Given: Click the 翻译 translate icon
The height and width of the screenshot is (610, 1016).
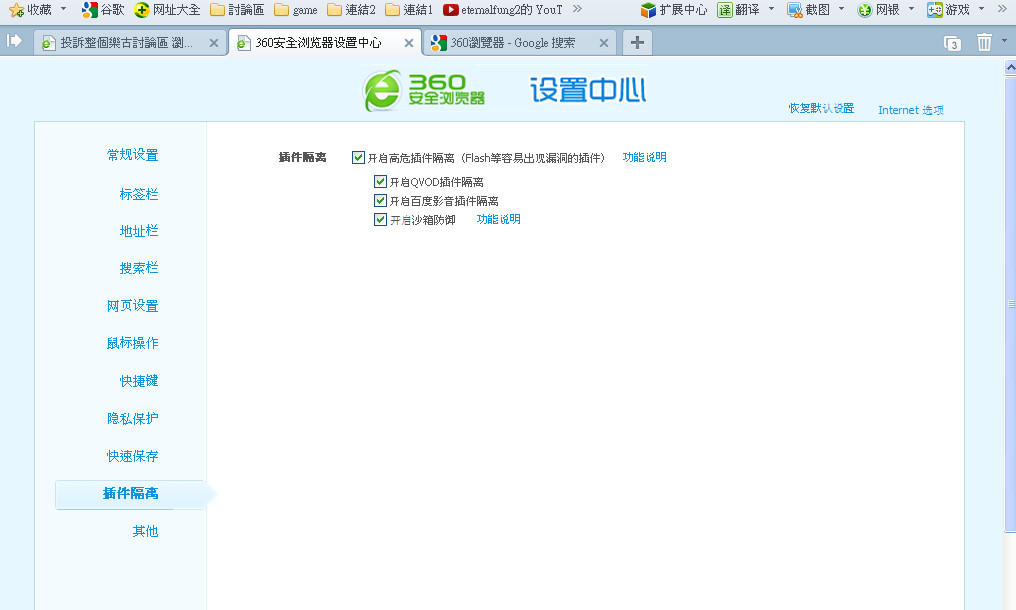Looking at the screenshot, I should point(725,10).
